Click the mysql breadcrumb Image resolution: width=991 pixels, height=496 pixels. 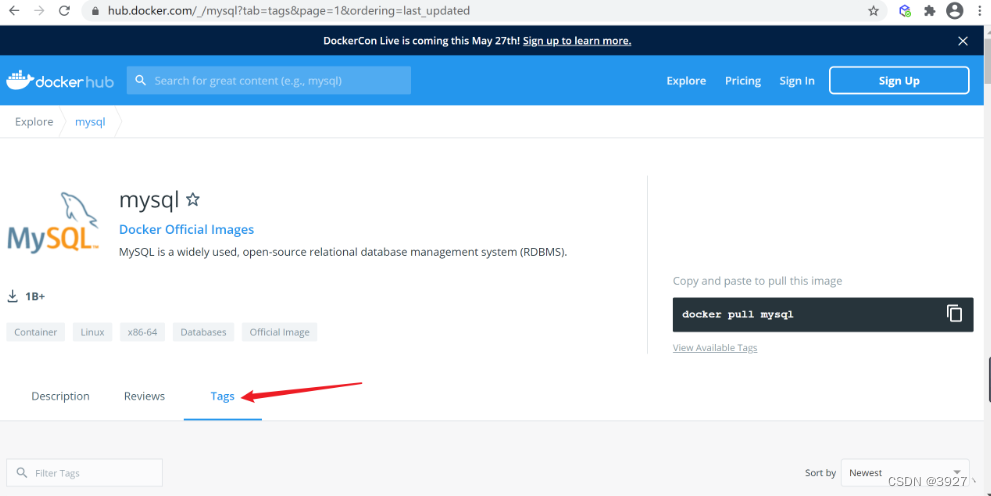coord(90,122)
